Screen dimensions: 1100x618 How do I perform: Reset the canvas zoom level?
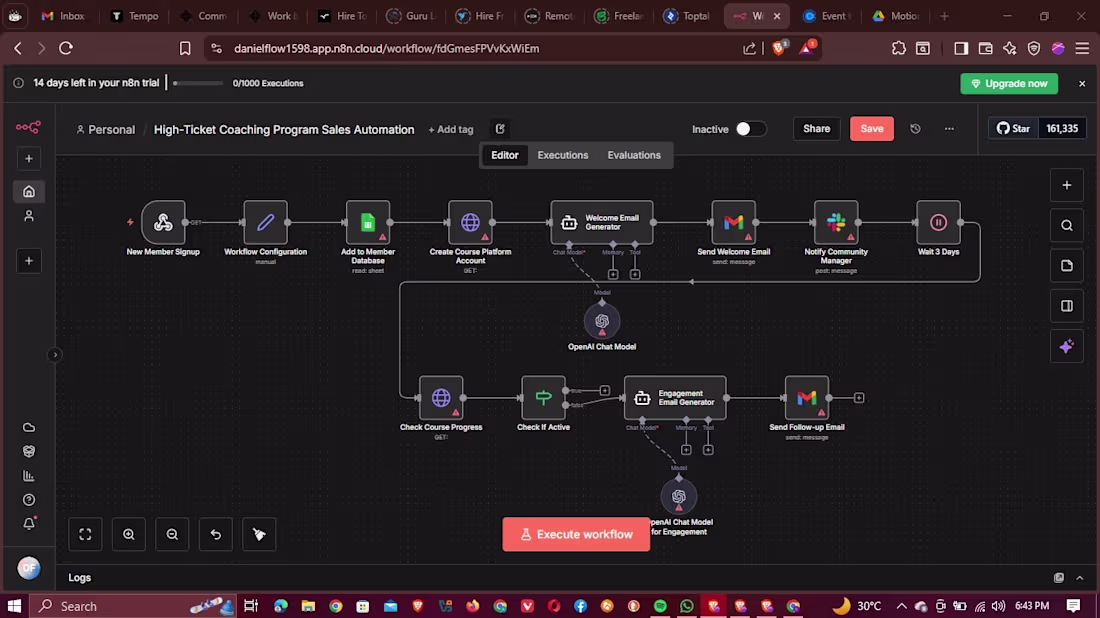(215, 535)
